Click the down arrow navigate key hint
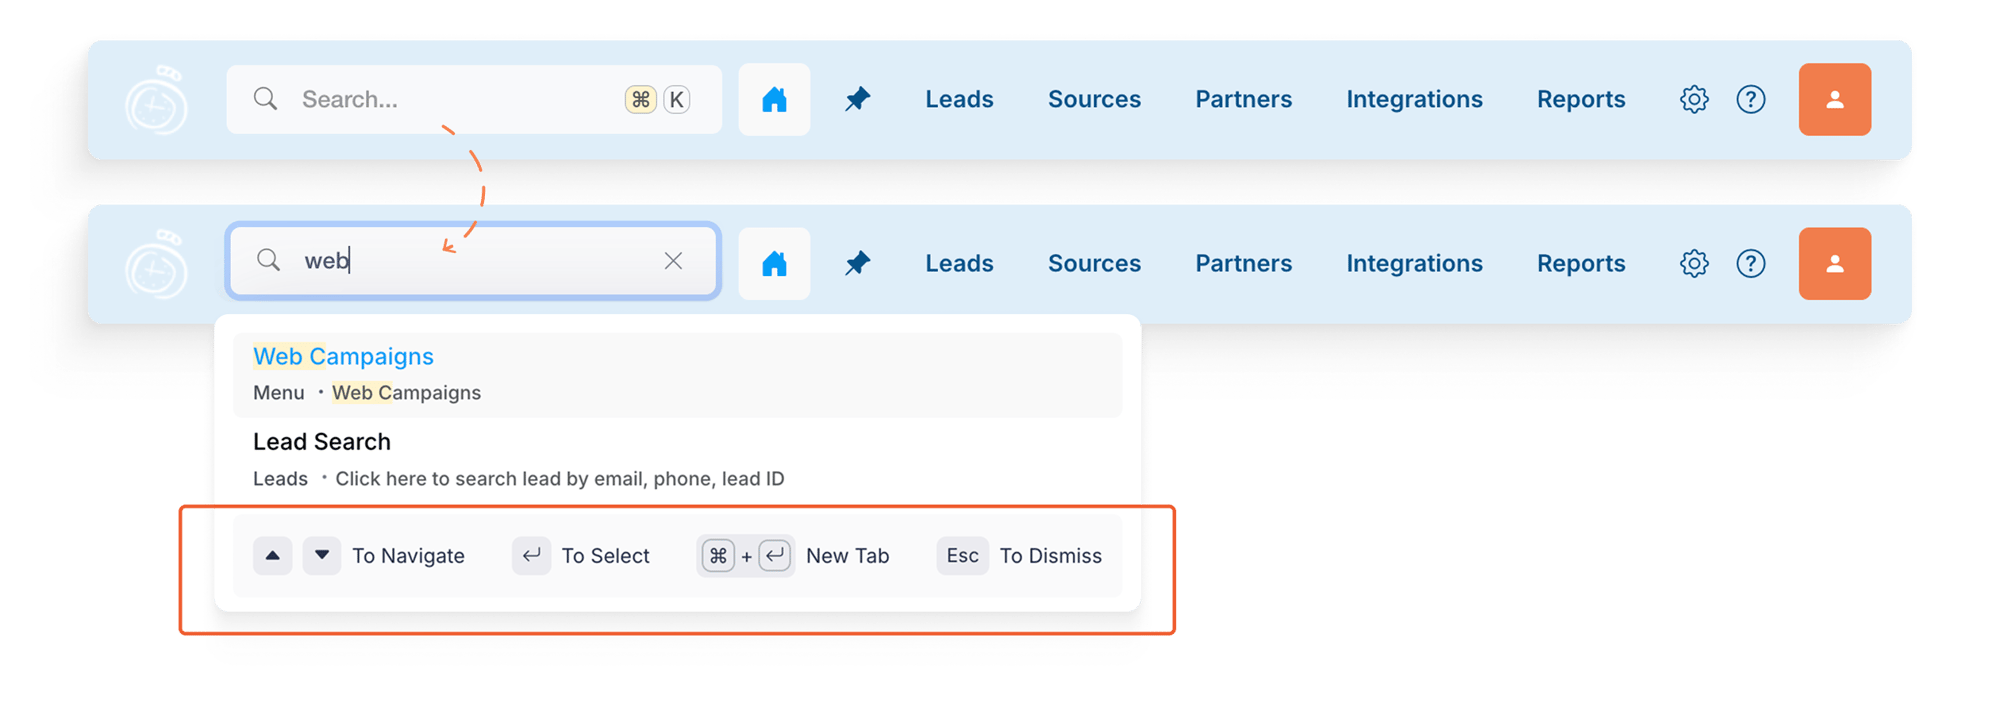 tap(322, 555)
